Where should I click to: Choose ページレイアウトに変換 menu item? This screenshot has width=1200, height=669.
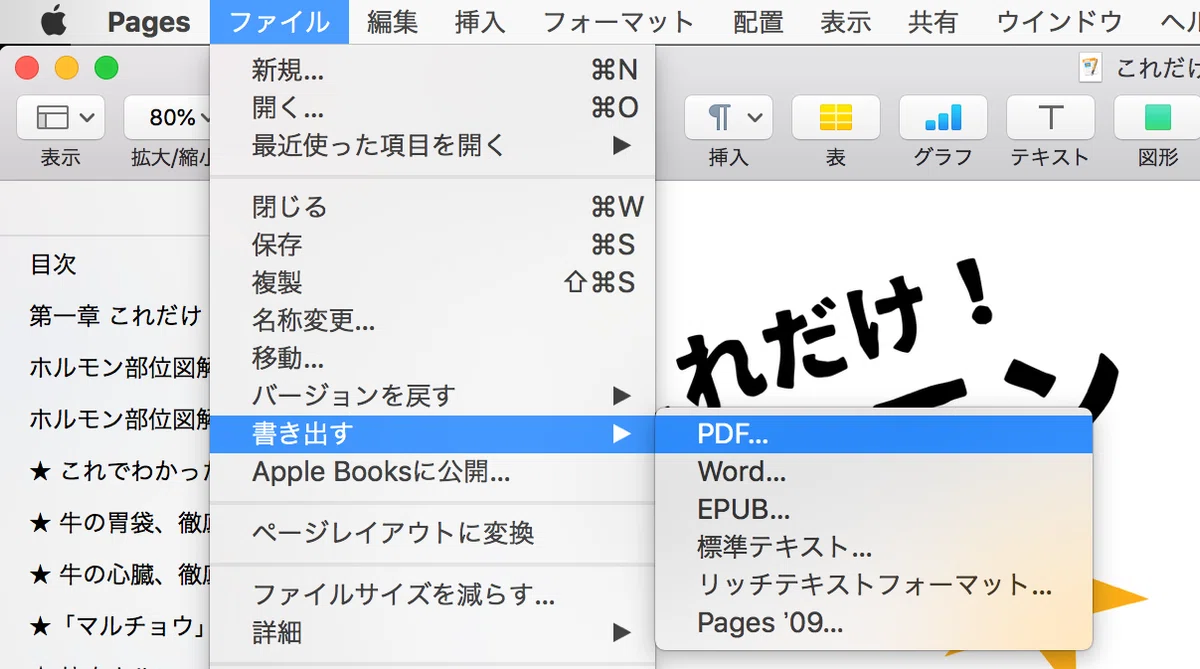pyautogui.click(x=433, y=533)
